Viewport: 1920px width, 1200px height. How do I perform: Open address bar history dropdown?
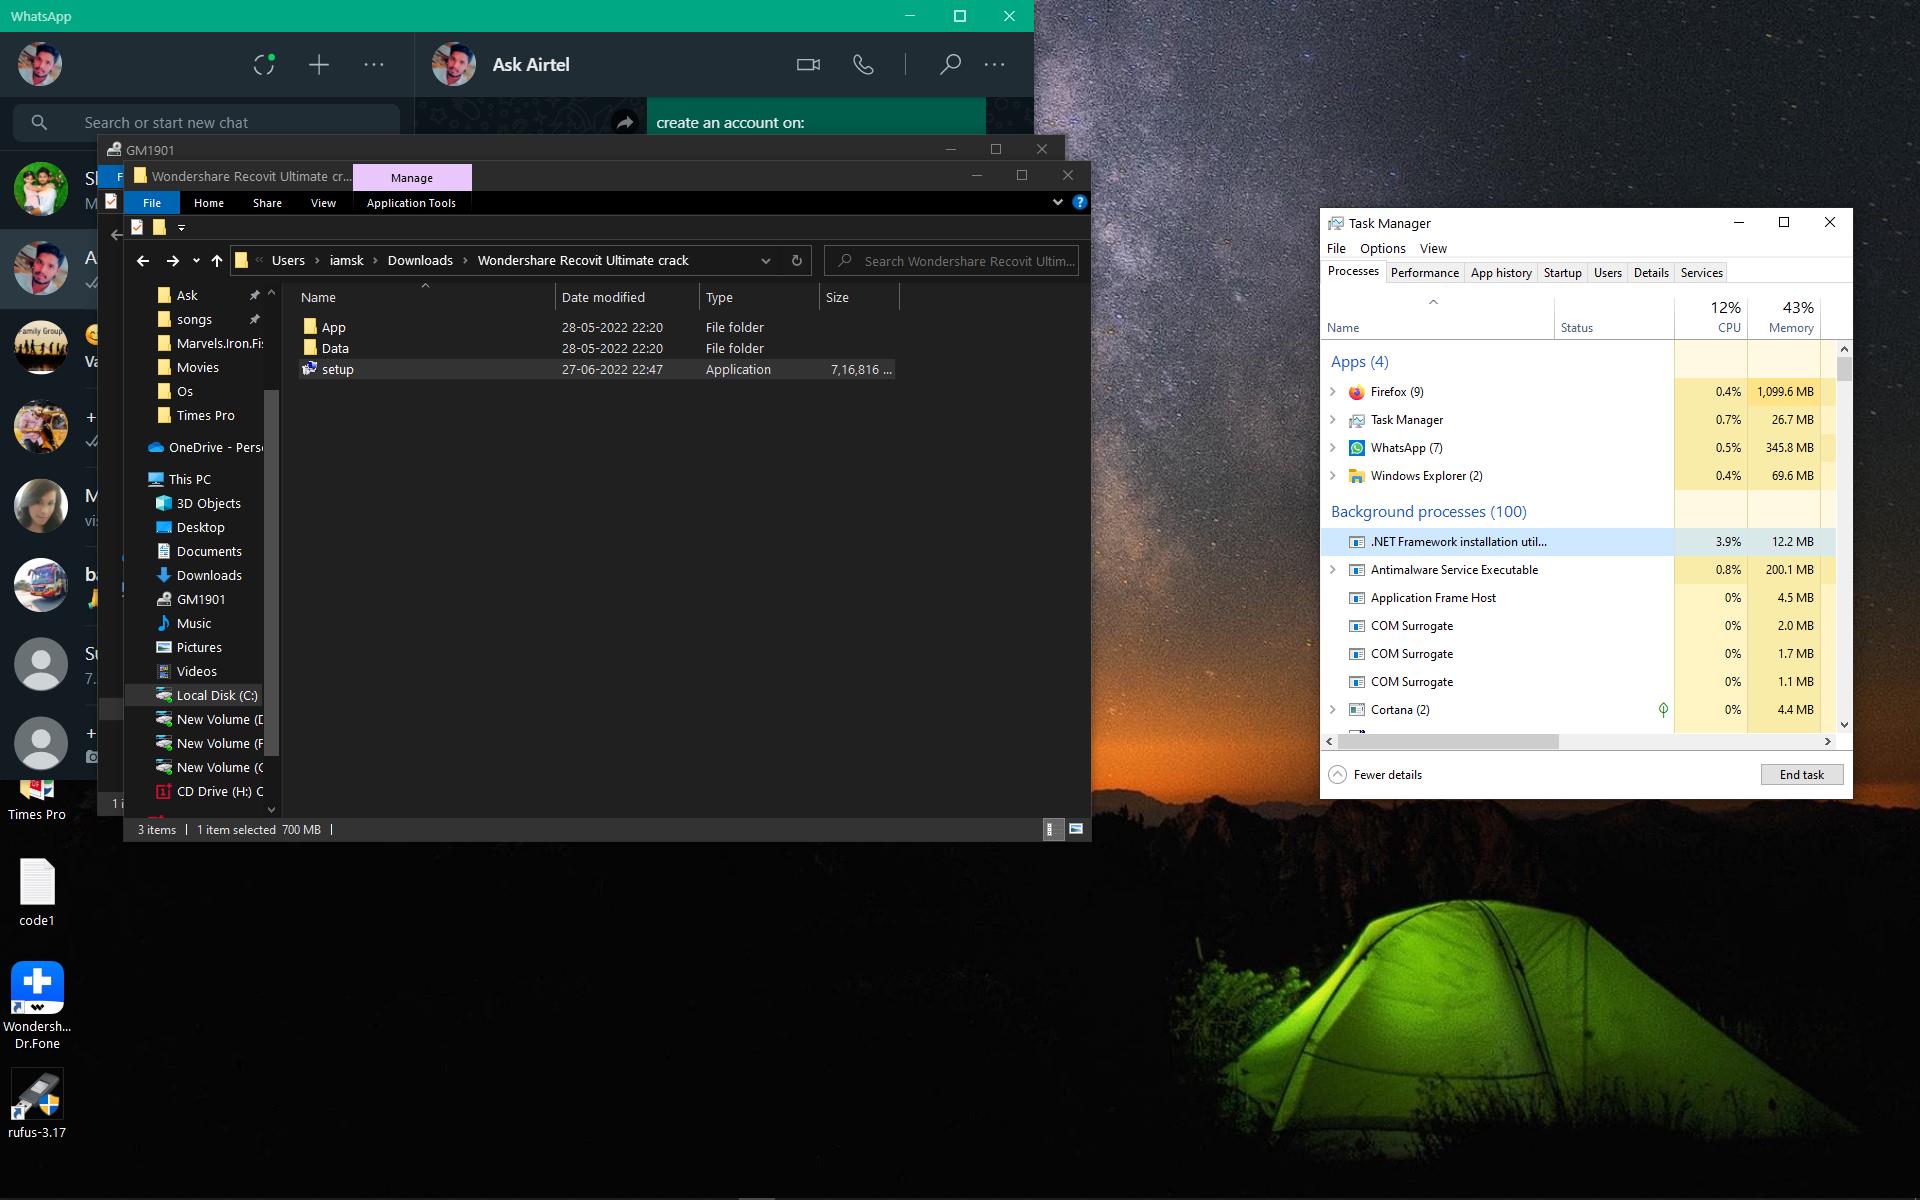[766, 261]
